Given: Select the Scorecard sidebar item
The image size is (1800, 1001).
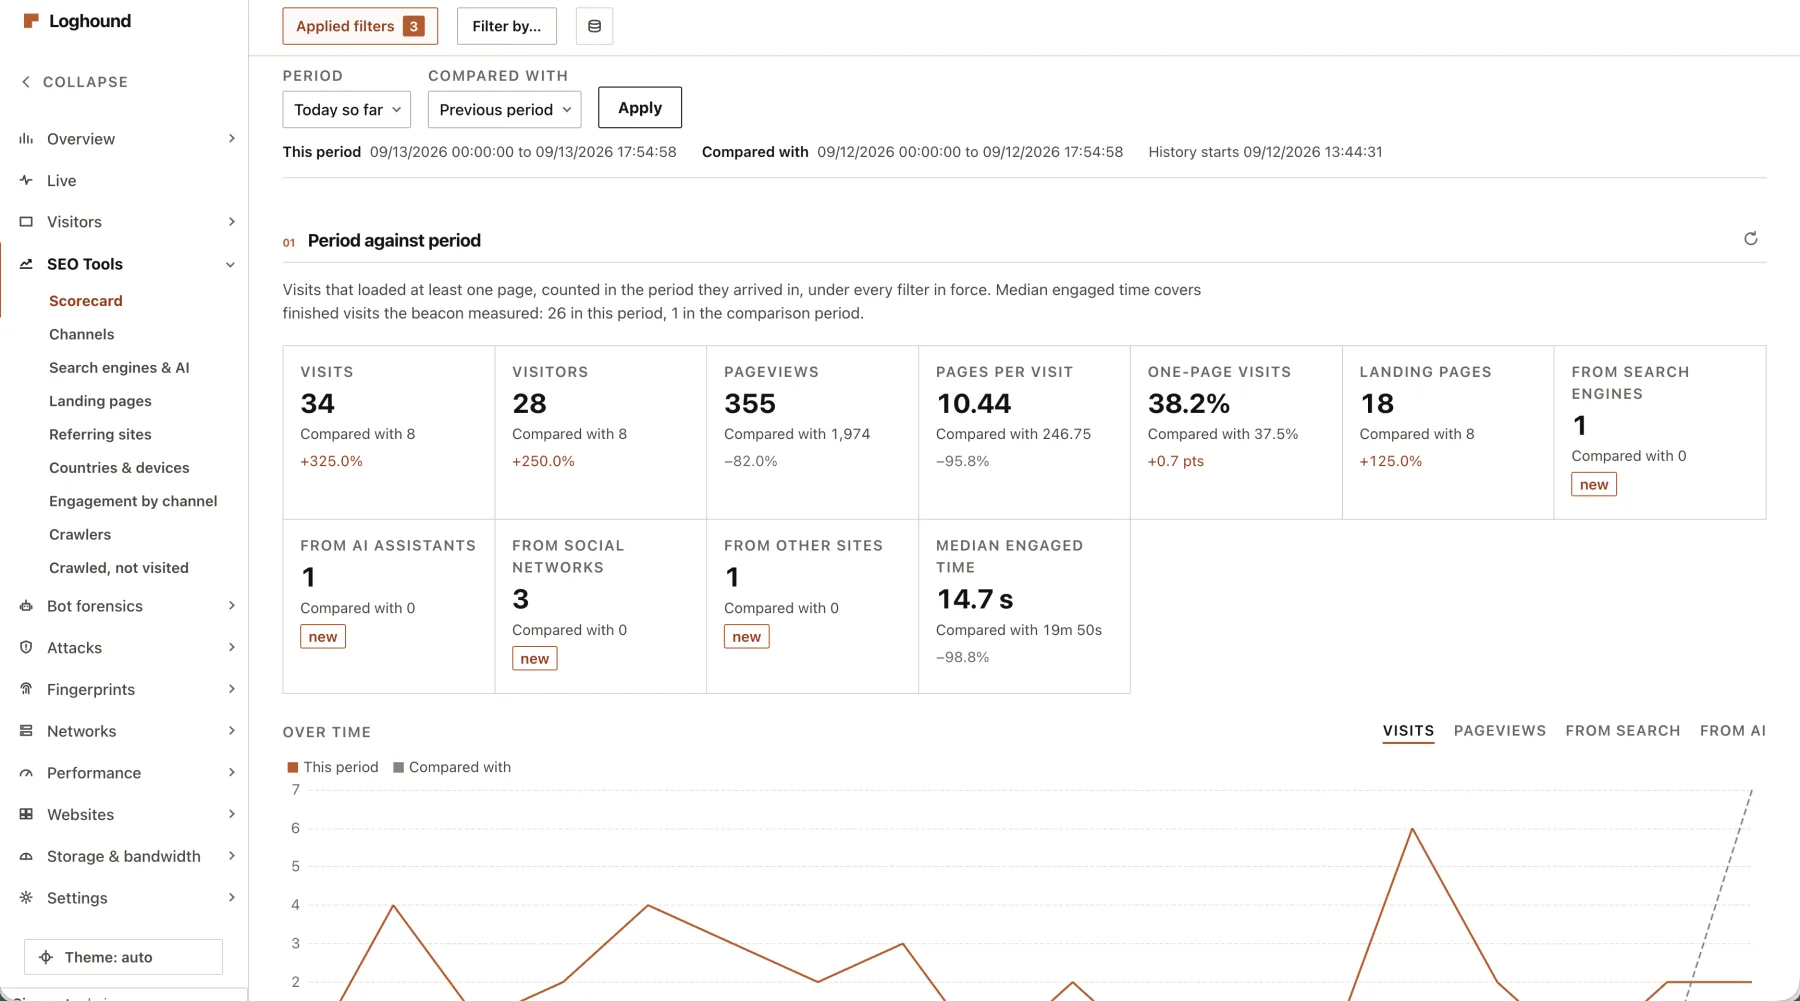Looking at the screenshot, I should [86, 301].
